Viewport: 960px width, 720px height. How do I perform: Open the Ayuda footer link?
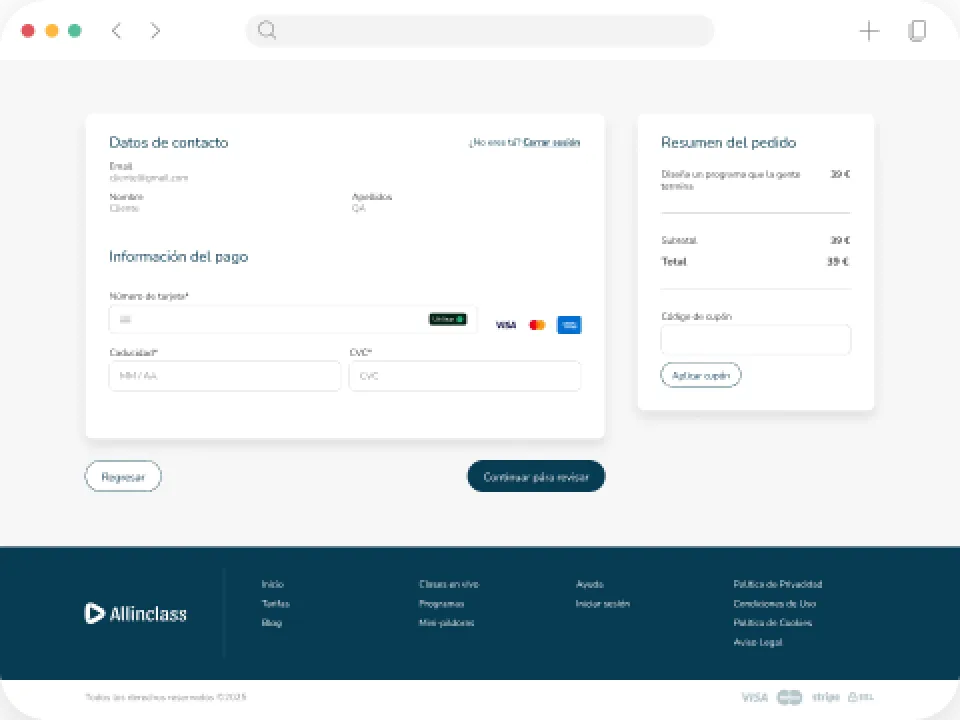590,584
